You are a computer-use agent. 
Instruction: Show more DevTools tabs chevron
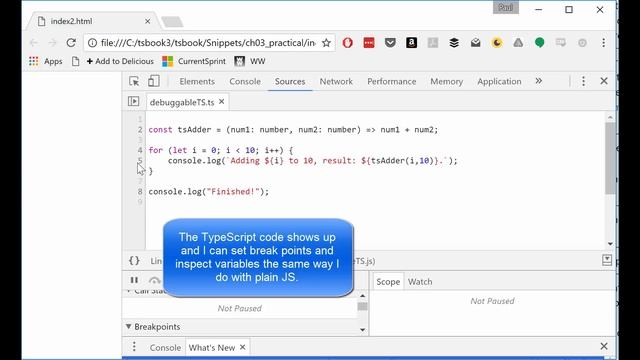[x=539, y=81]
